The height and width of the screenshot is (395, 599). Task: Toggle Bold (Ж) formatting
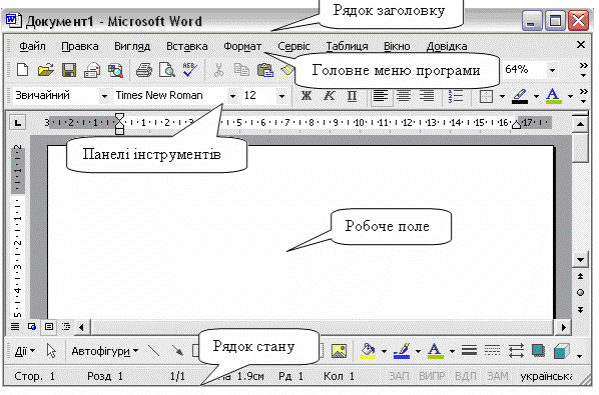coord(306,96)
